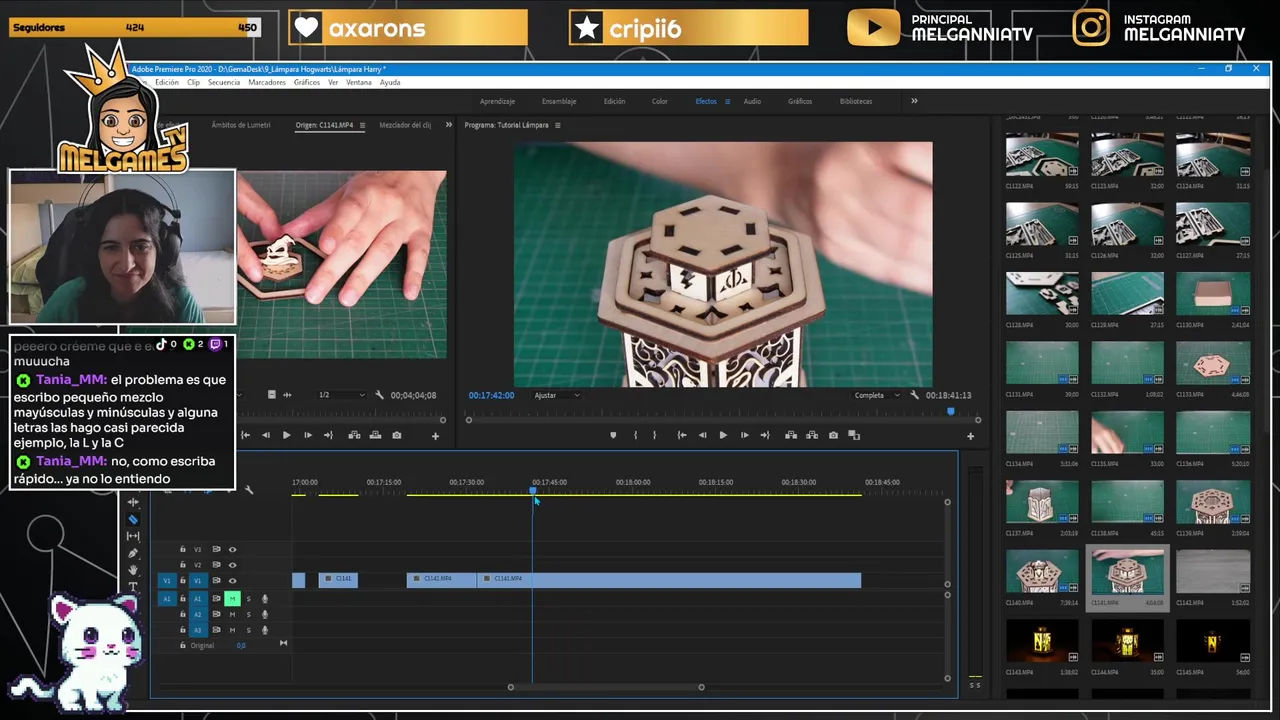Show more workspaces chevron
This screenshot has height=720, width=1280.
click(x=914, y=101)
